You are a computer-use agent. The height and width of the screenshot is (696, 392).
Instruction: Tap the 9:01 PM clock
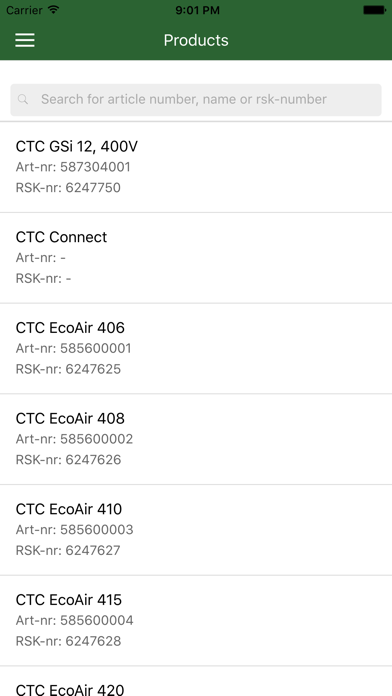click(197, 10)
